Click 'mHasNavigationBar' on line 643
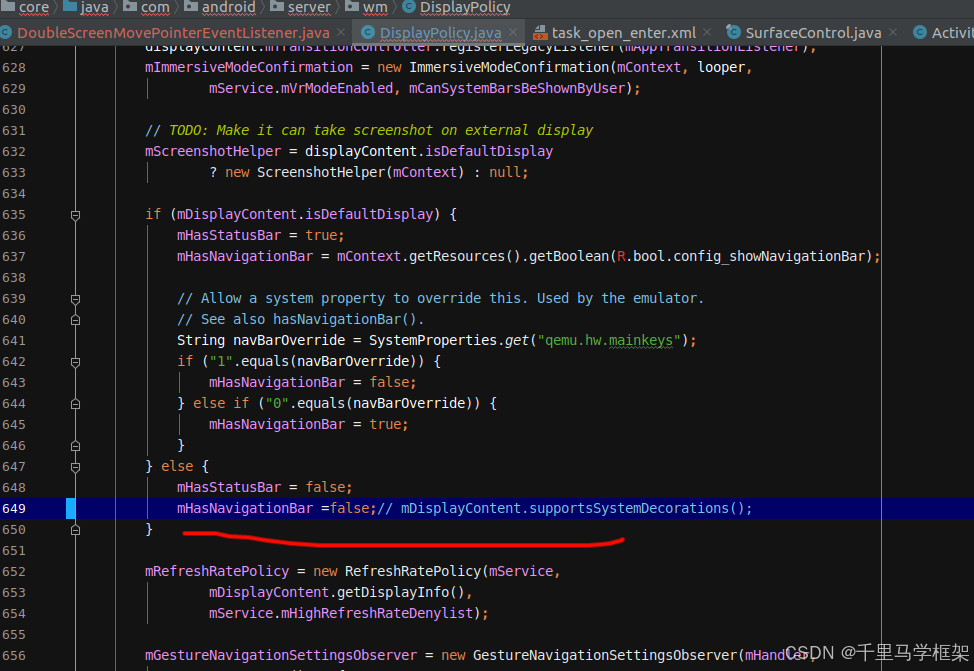 277,382
